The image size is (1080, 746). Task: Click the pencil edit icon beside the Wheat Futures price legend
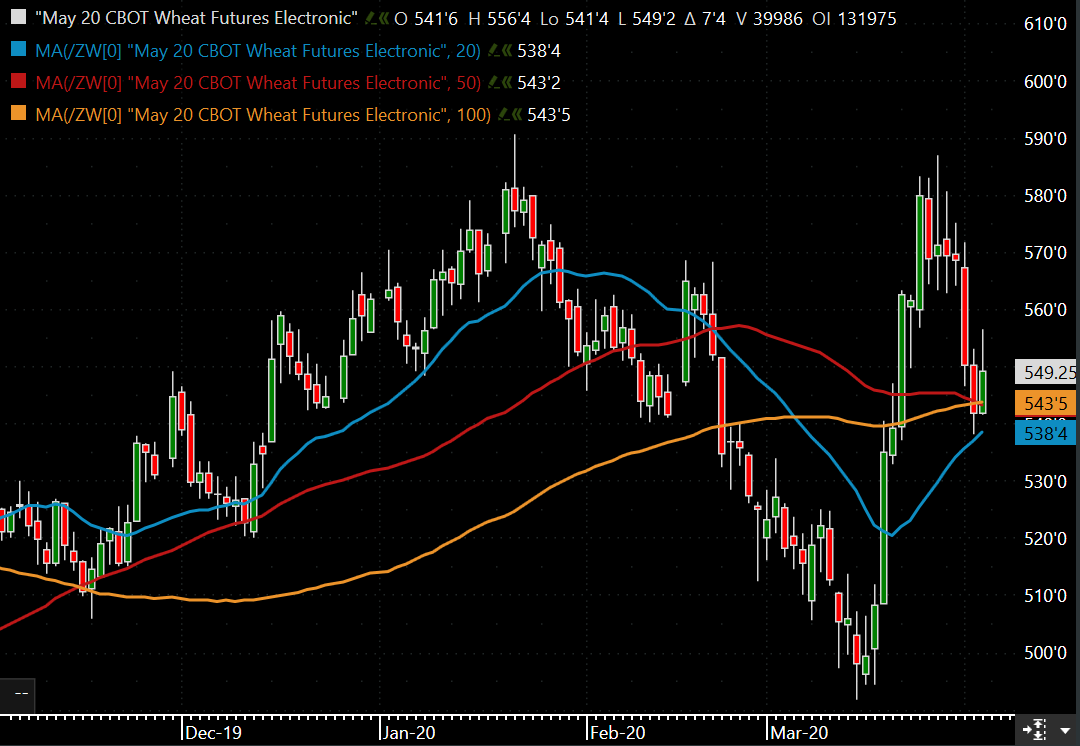tap(372, 19)
